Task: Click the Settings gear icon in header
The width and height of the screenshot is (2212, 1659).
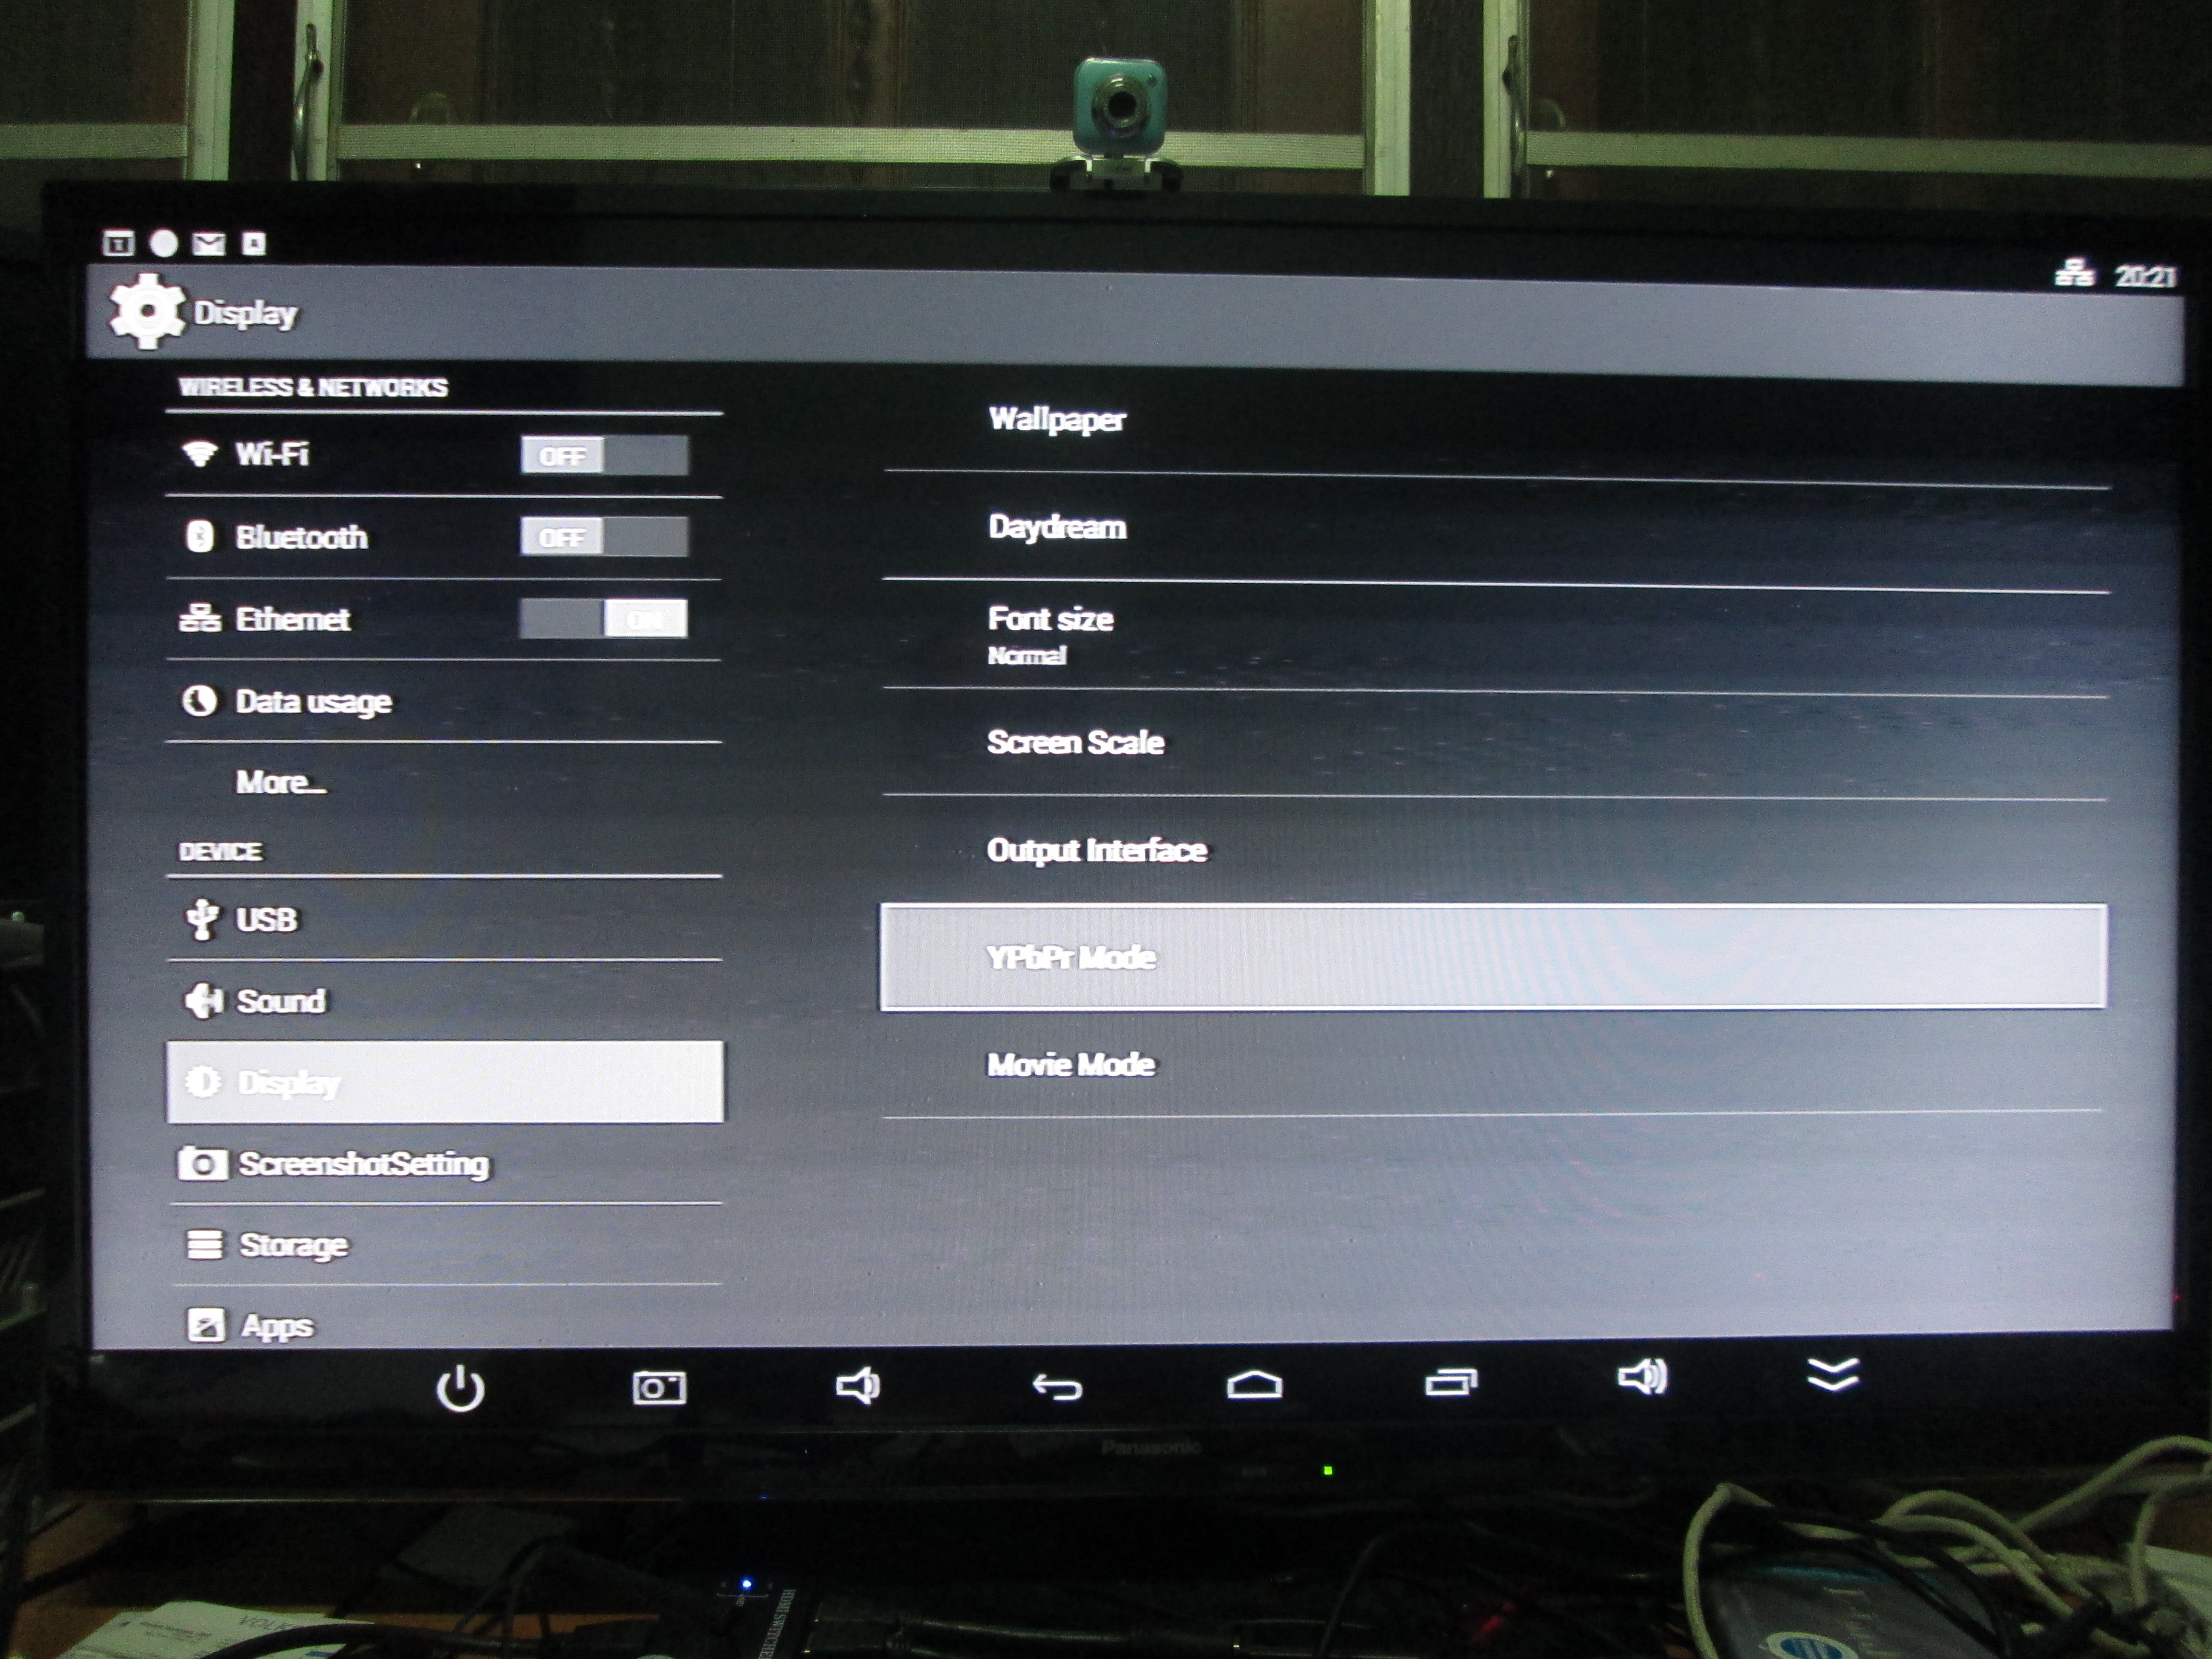Action: click(x=147, y=311)
